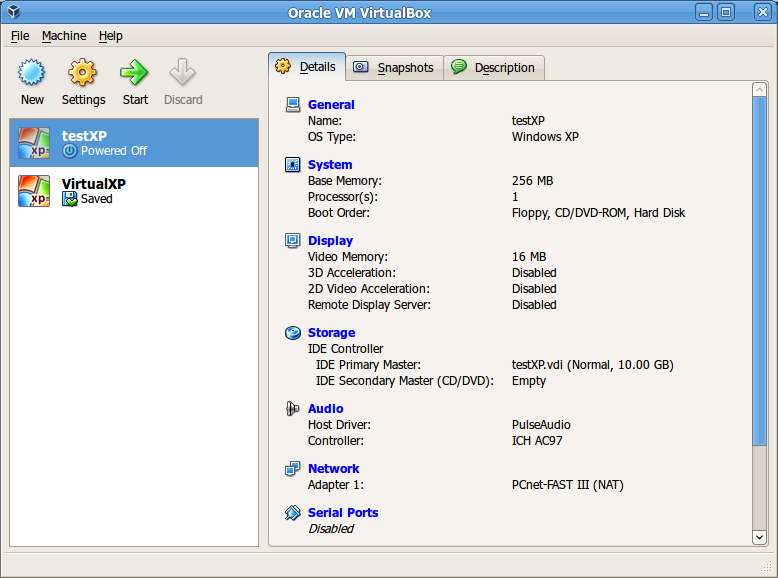Image resolution: width=778 pixels, height=578 pixels.
Task: Open the Audio settings link
Action: [x=325, y=409]
